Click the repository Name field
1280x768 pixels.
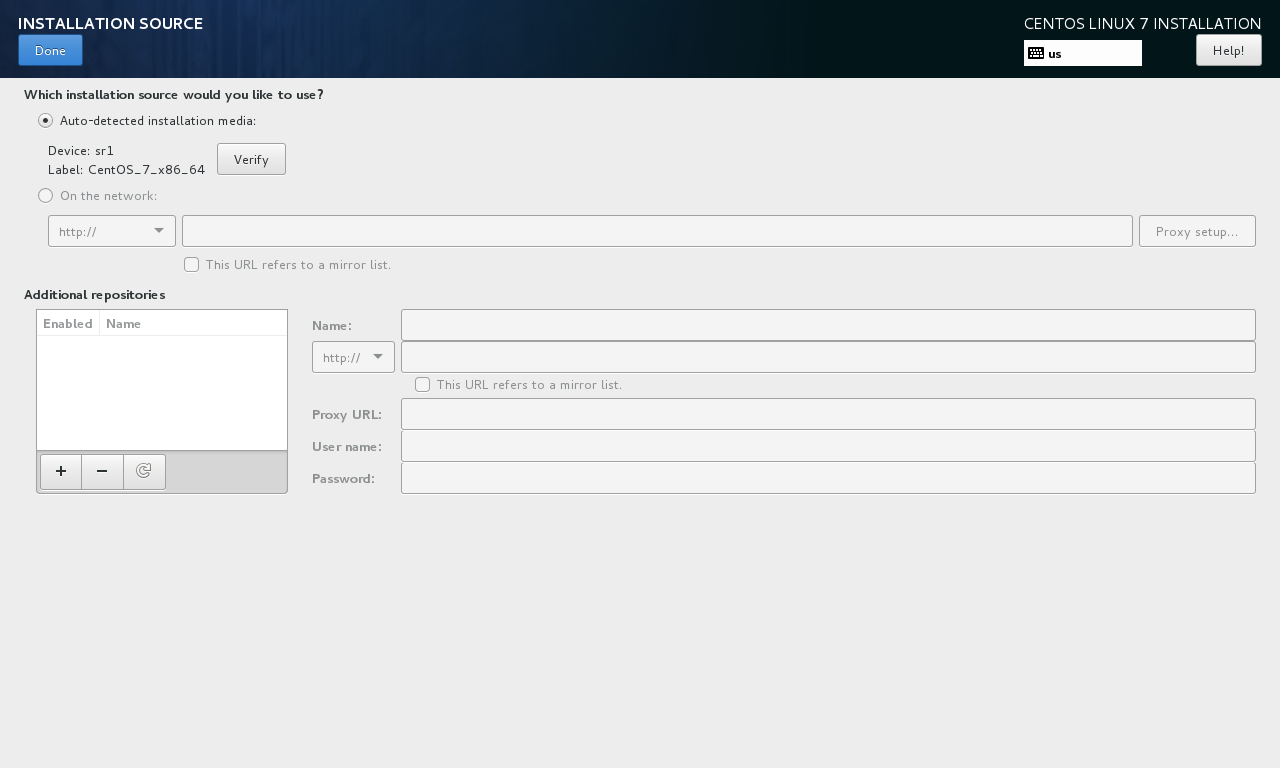click(827, 325)
